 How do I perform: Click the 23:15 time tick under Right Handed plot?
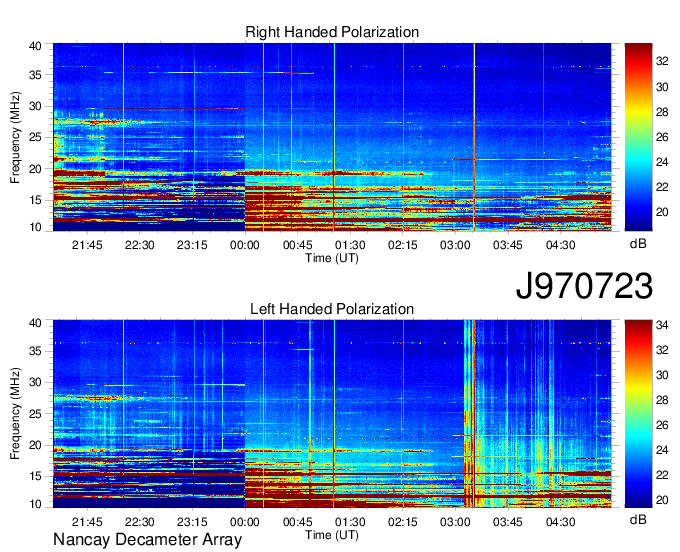pyautogui.click(x=192, y=245)
